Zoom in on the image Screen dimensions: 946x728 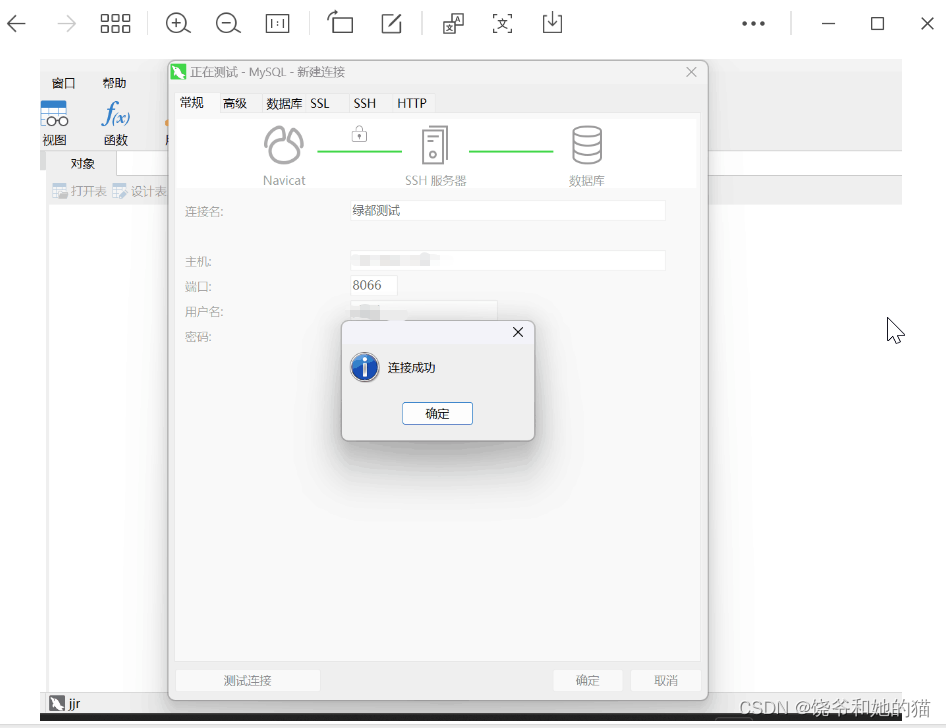tap(178, 24)
